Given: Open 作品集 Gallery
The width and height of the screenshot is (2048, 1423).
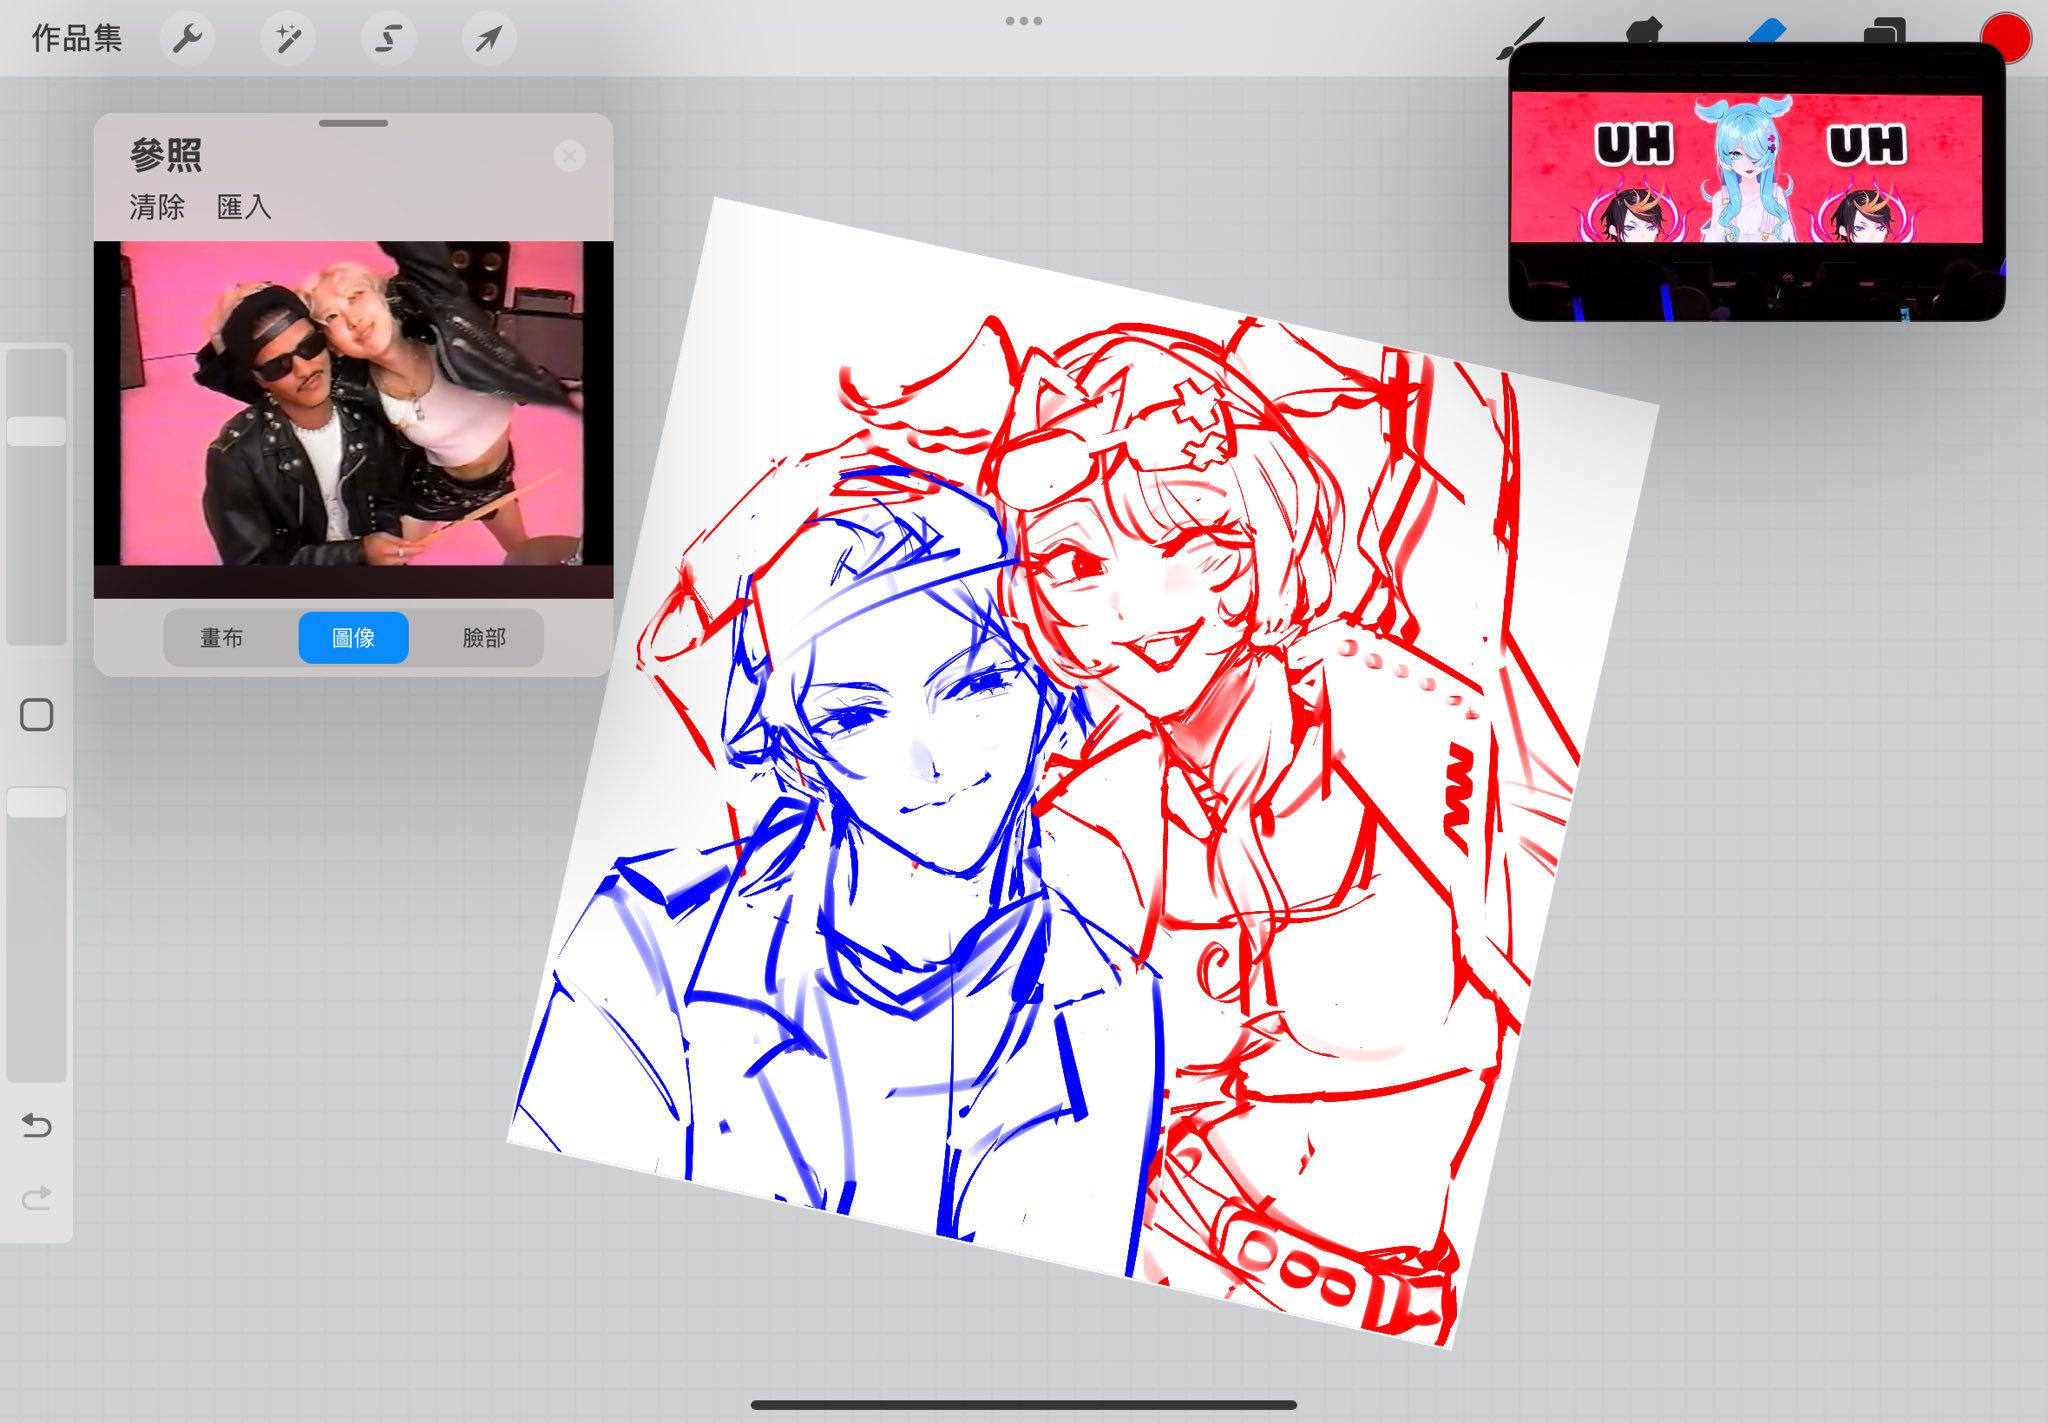Looking at the screenshot, I should pyautogui.click(x=76, y=39).
